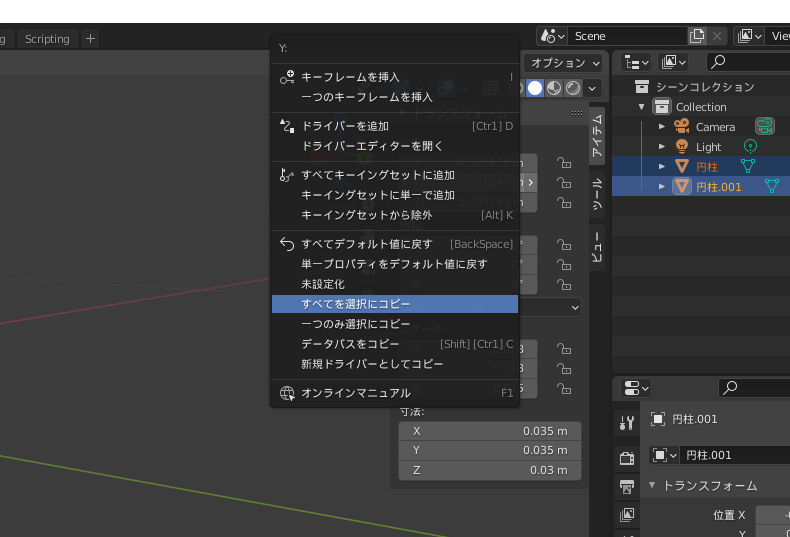This screenshot has width=790, height=537.
Task: Expand Camera in outliner
Action: pos(662,126)
